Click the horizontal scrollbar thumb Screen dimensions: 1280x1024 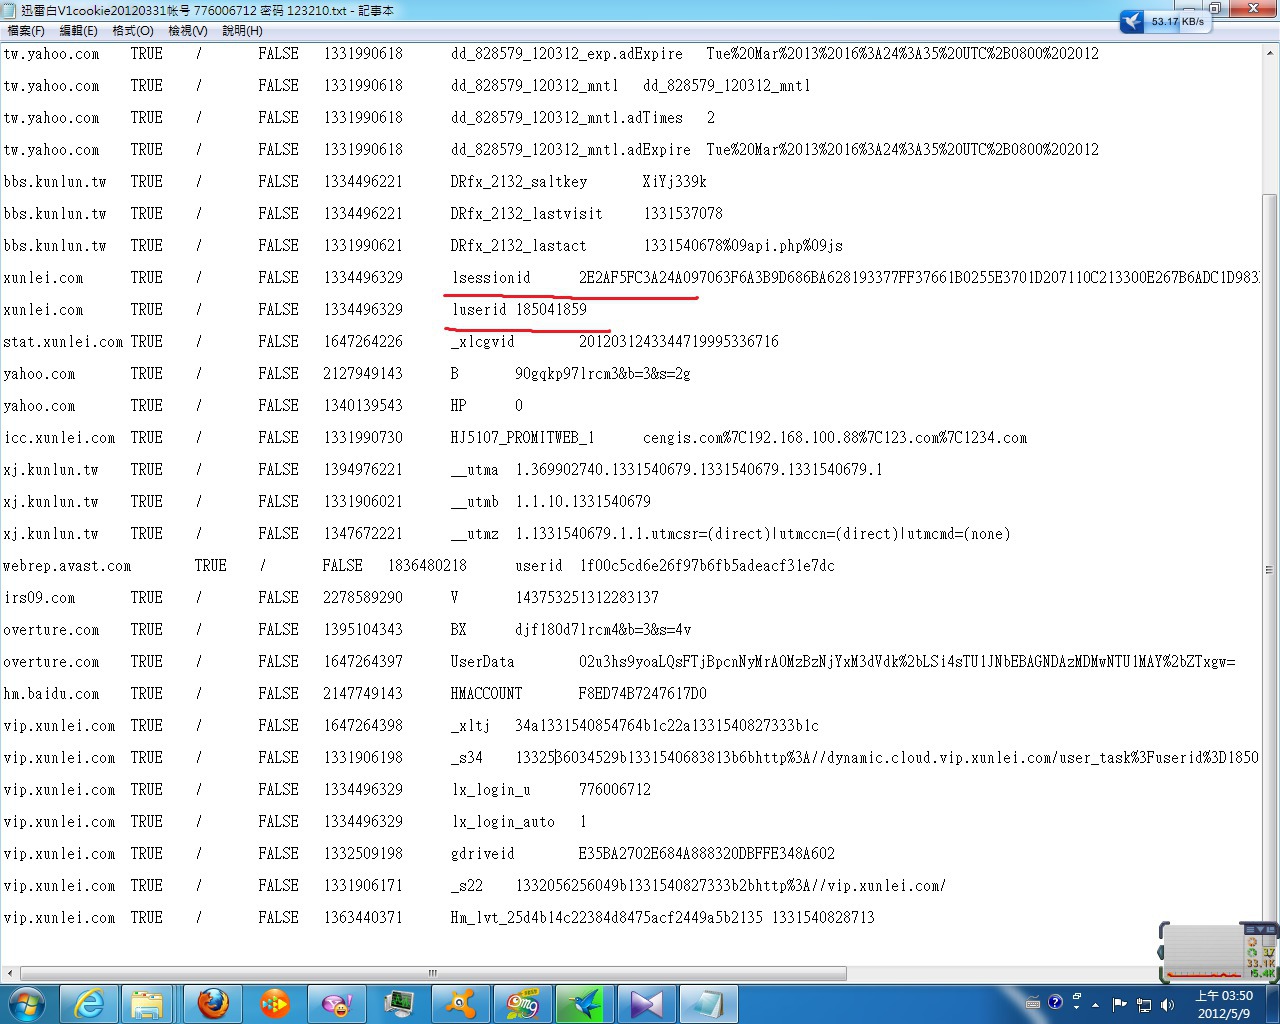point(433,973)
